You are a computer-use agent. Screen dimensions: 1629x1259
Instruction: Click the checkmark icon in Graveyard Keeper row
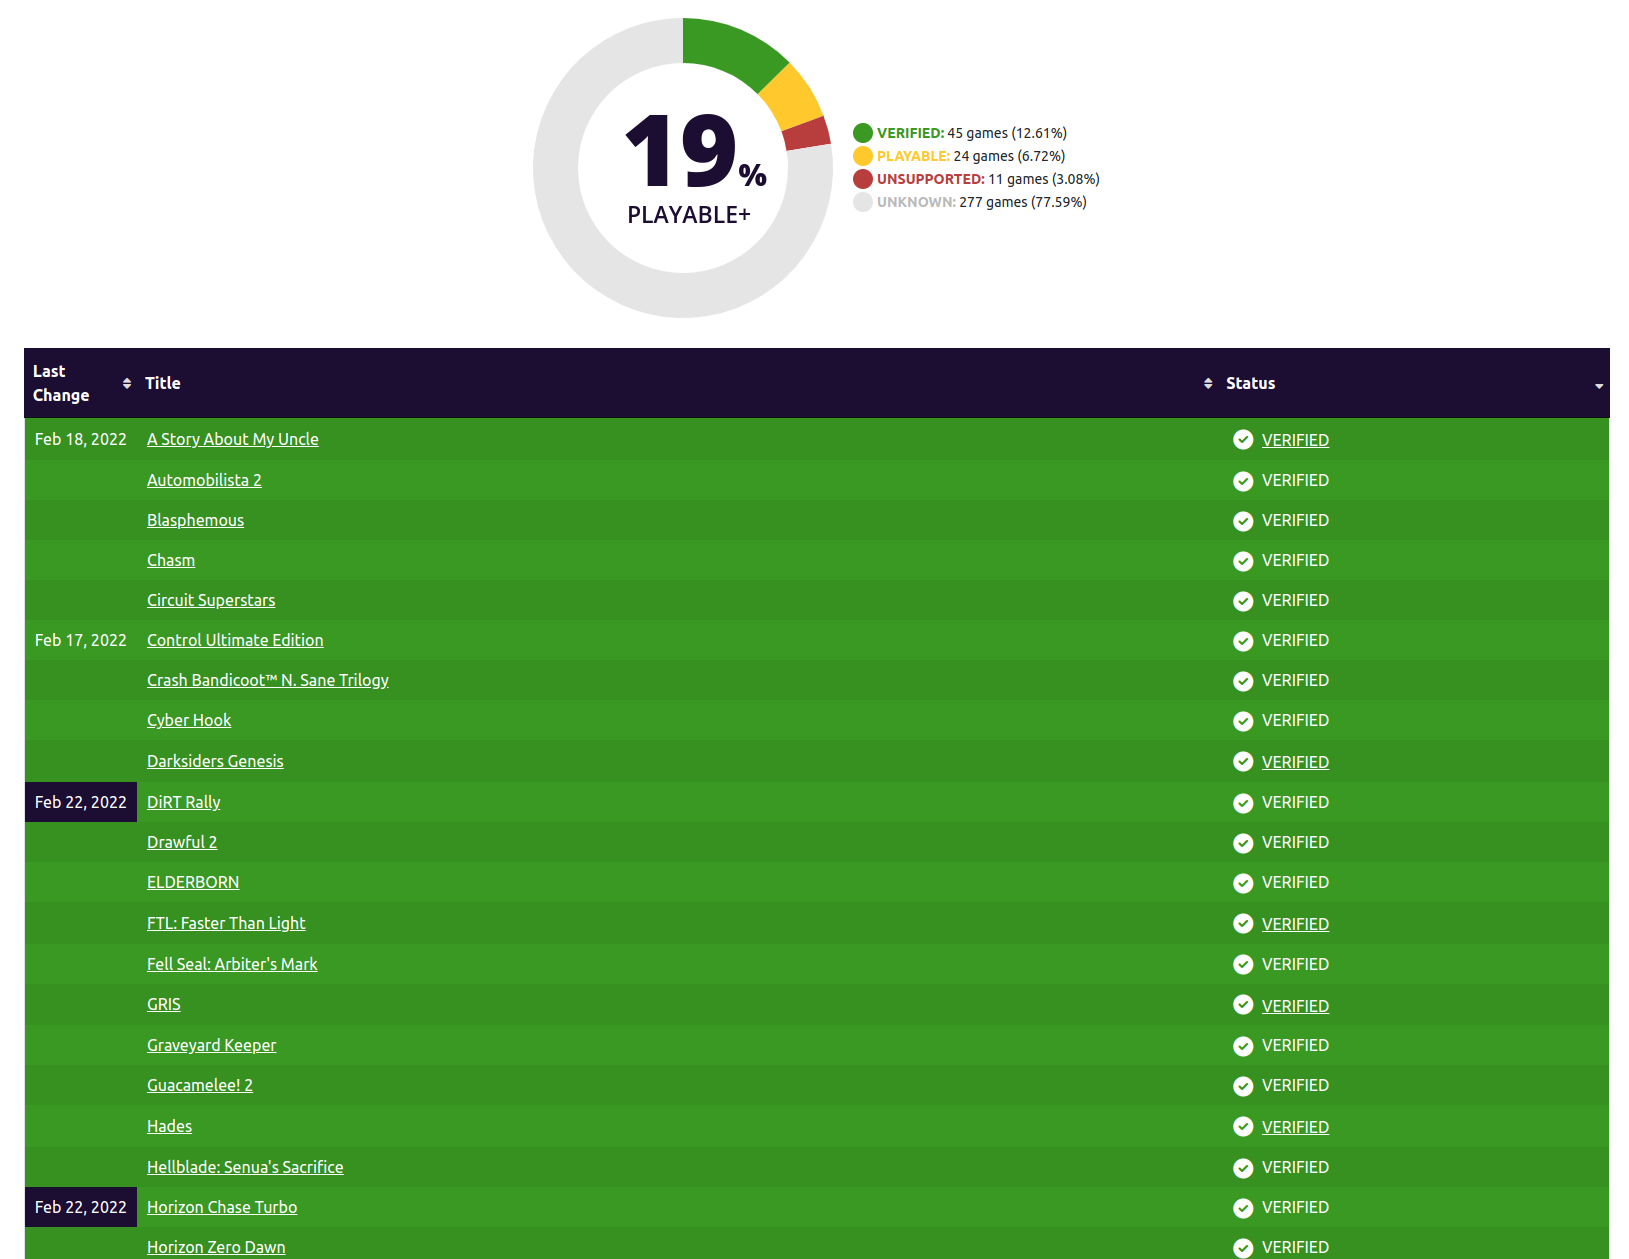pyautogui.click(x=1243, y=1046)
